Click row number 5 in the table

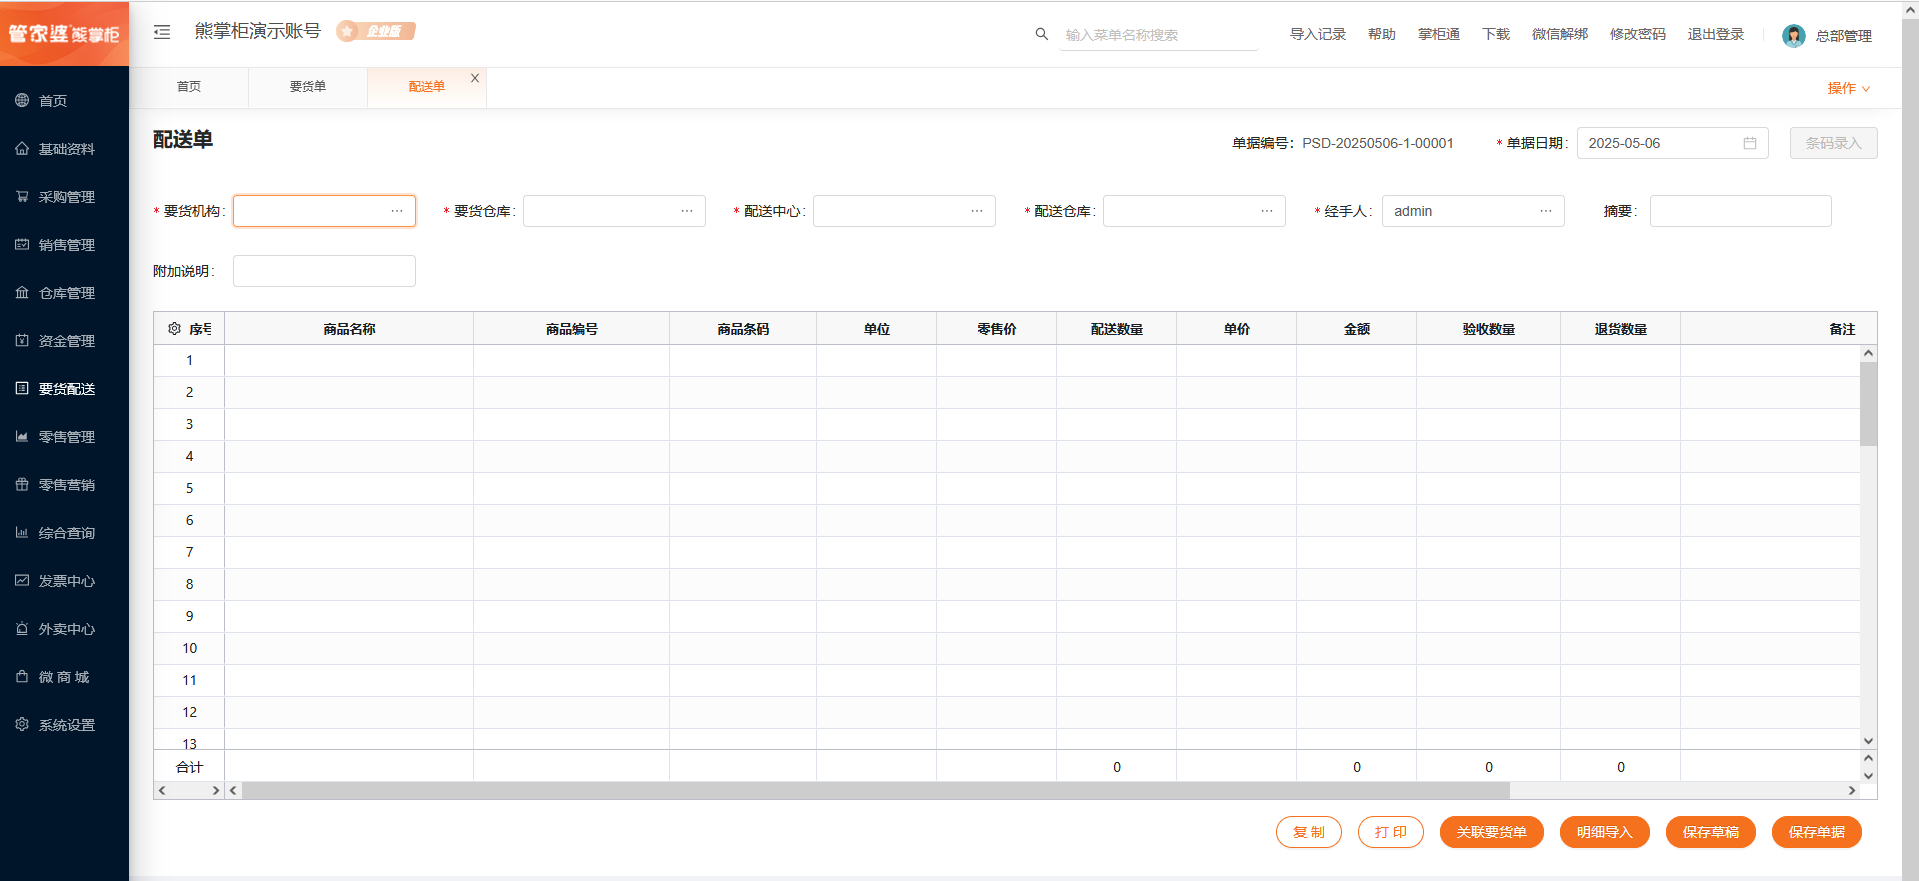pyautogui.click(x=189, y=489)
